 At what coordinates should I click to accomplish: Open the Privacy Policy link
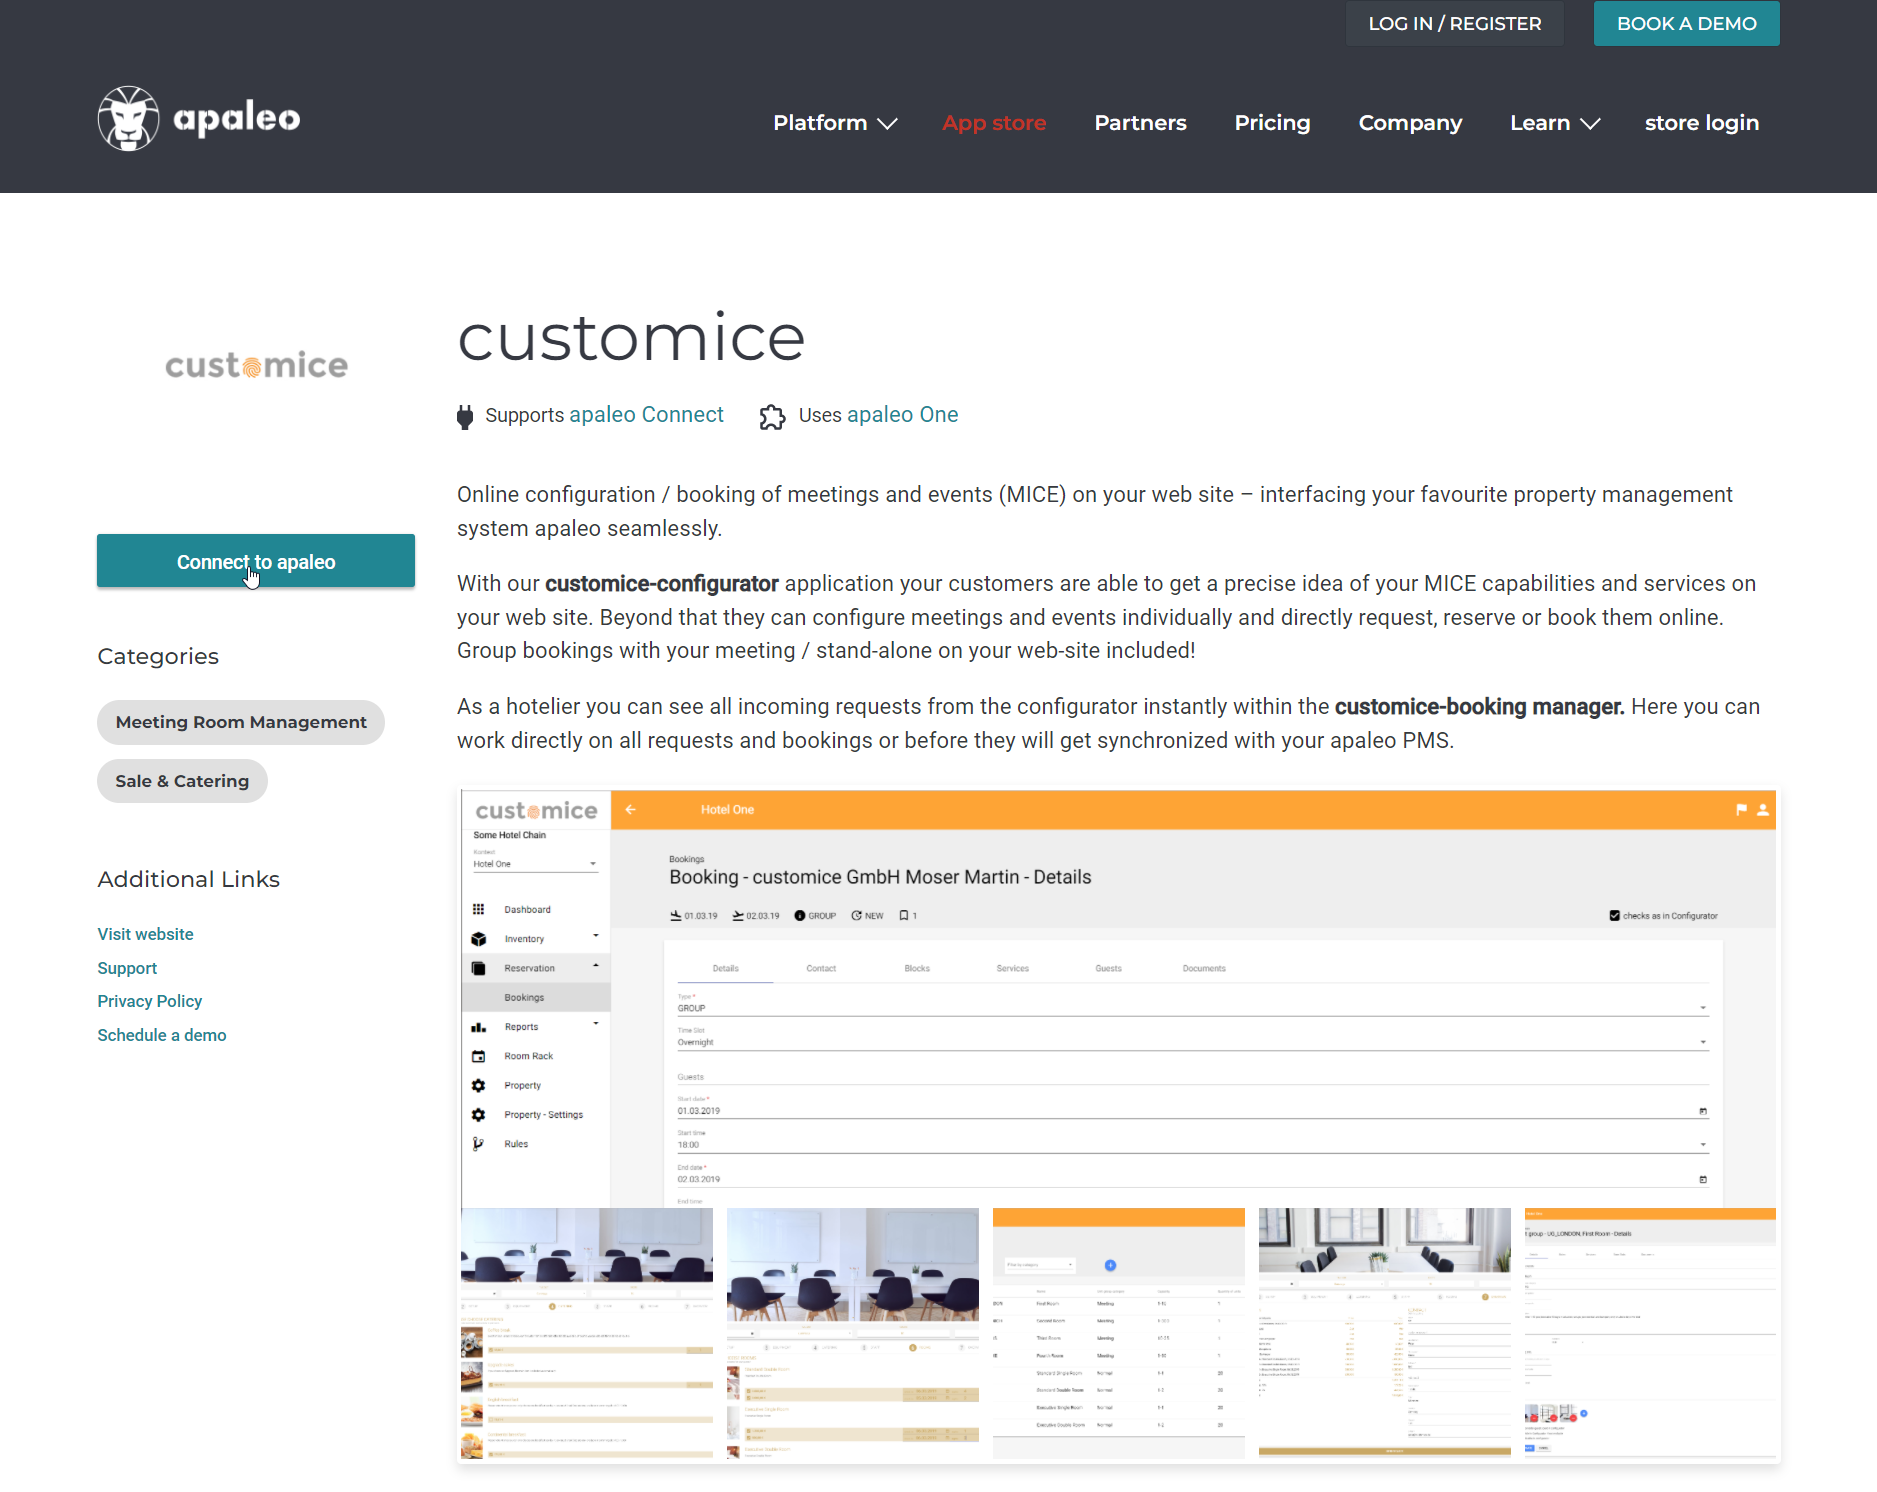point(150,1001)
